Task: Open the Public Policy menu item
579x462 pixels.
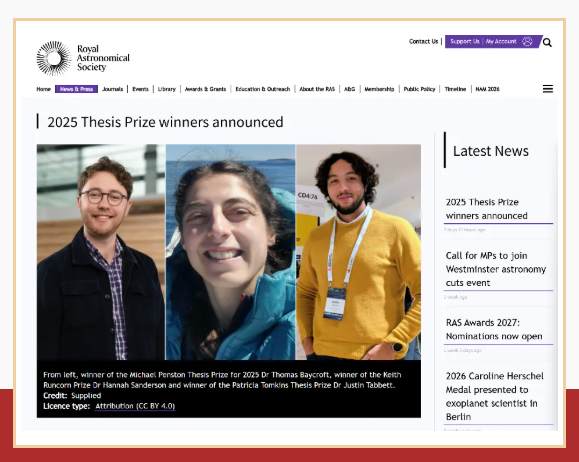Action: pos(419,89)
